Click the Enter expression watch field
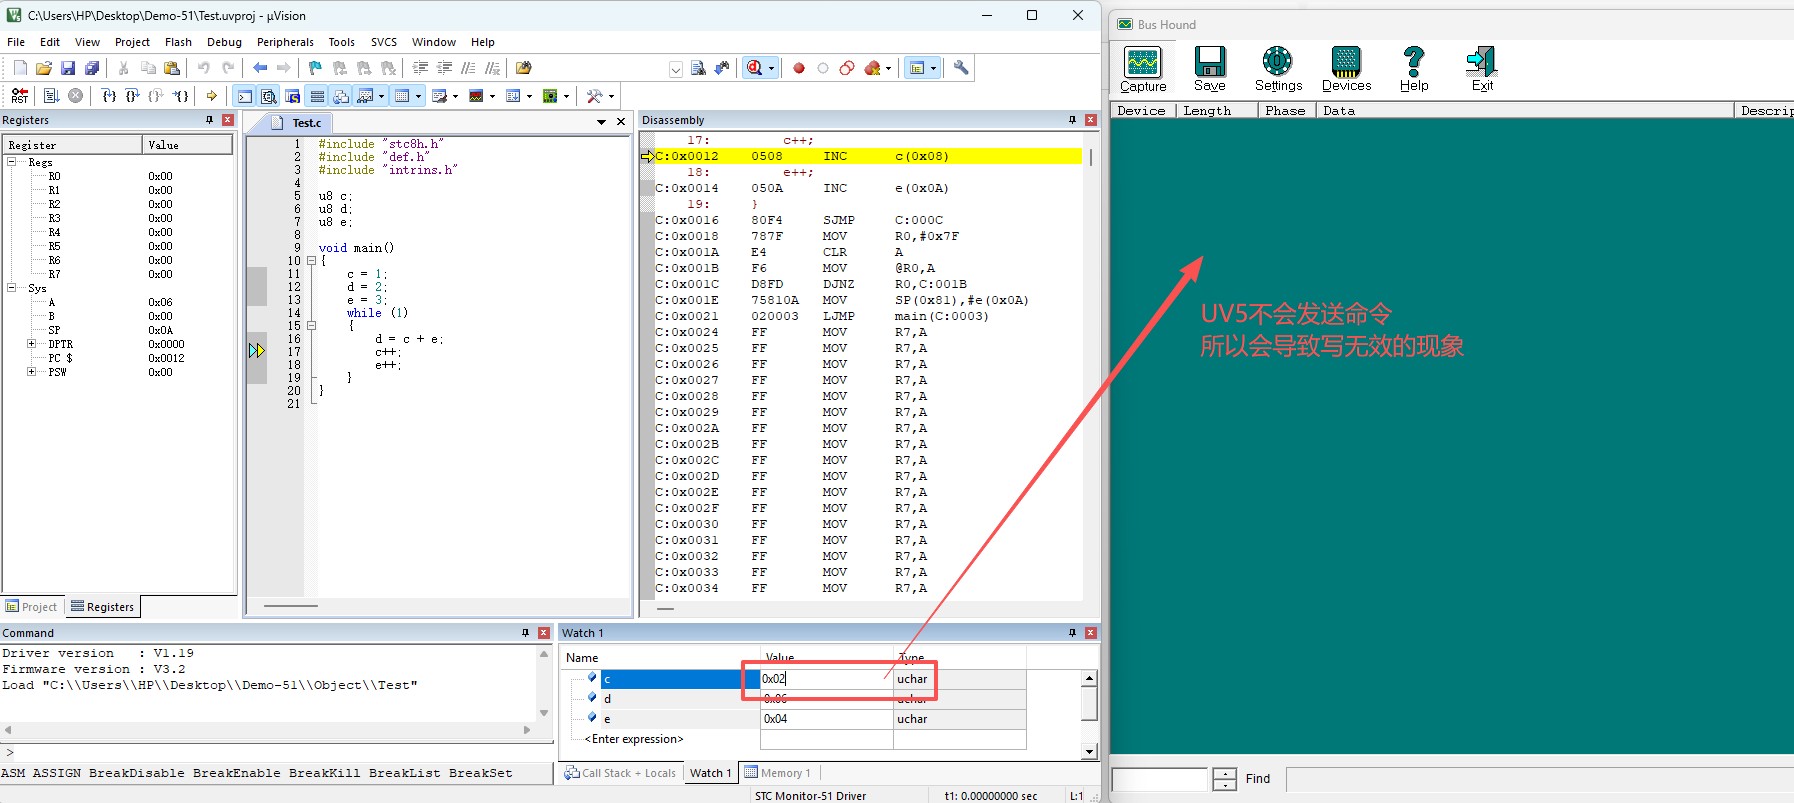The width and height of the screenshot is (1794, 803). pos(636,739)
